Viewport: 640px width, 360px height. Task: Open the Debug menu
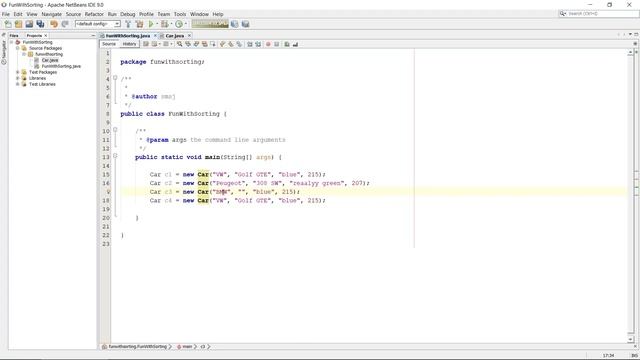pyautogui.click(x=128, y=14)
